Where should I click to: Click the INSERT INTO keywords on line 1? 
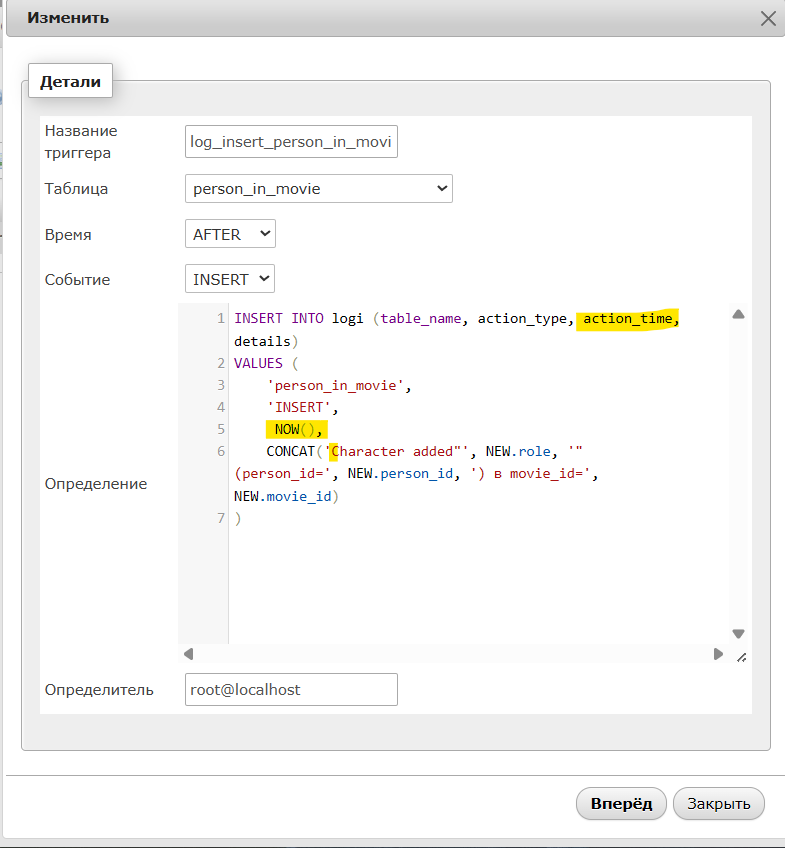278,318
